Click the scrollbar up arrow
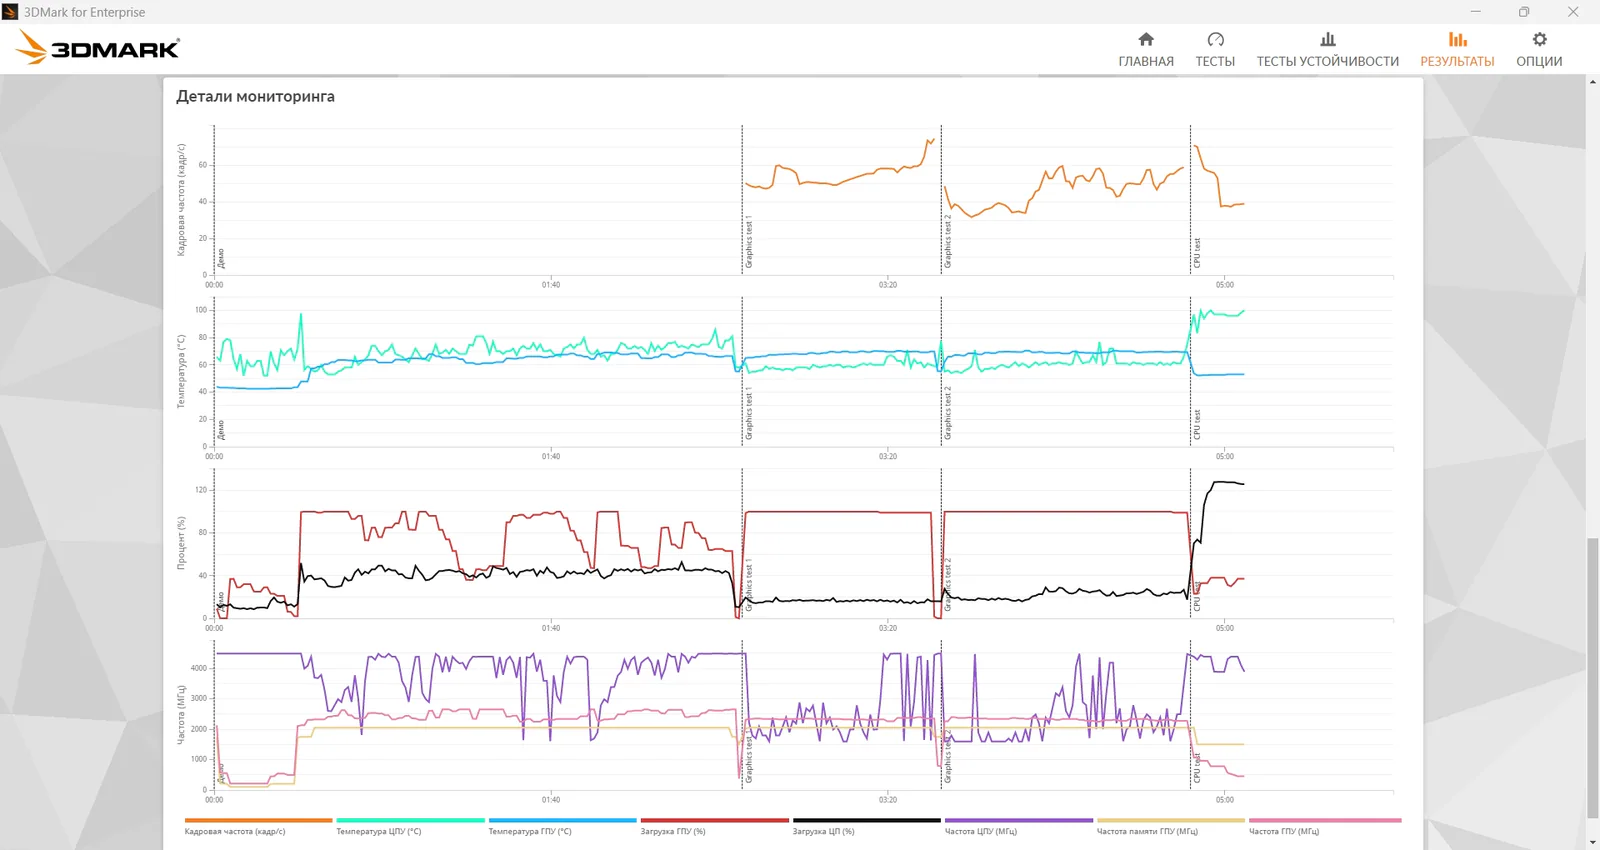The height and width of the screenshot is (850, 1600). pos(1592,82)
